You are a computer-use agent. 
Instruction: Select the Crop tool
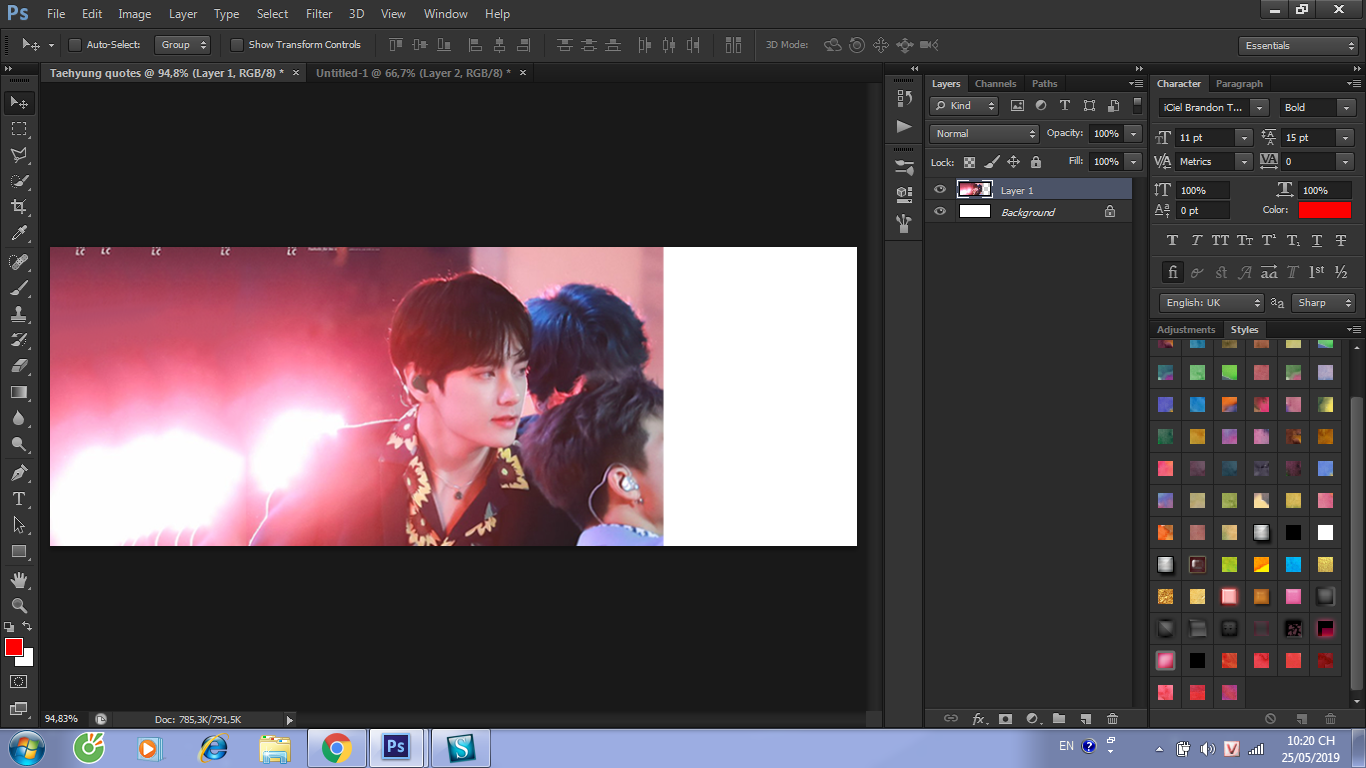19,207
